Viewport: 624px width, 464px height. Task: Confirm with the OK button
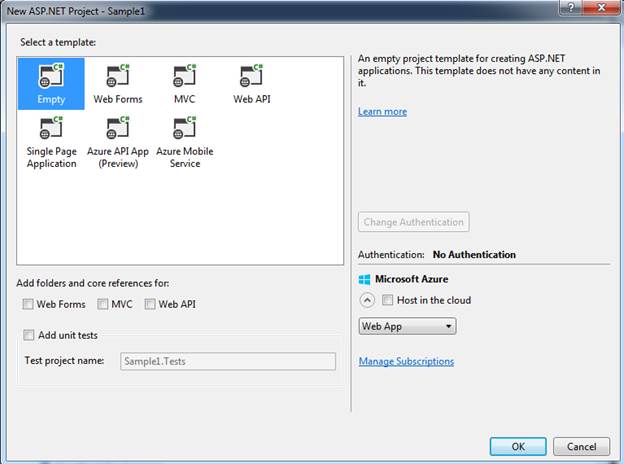518,446
